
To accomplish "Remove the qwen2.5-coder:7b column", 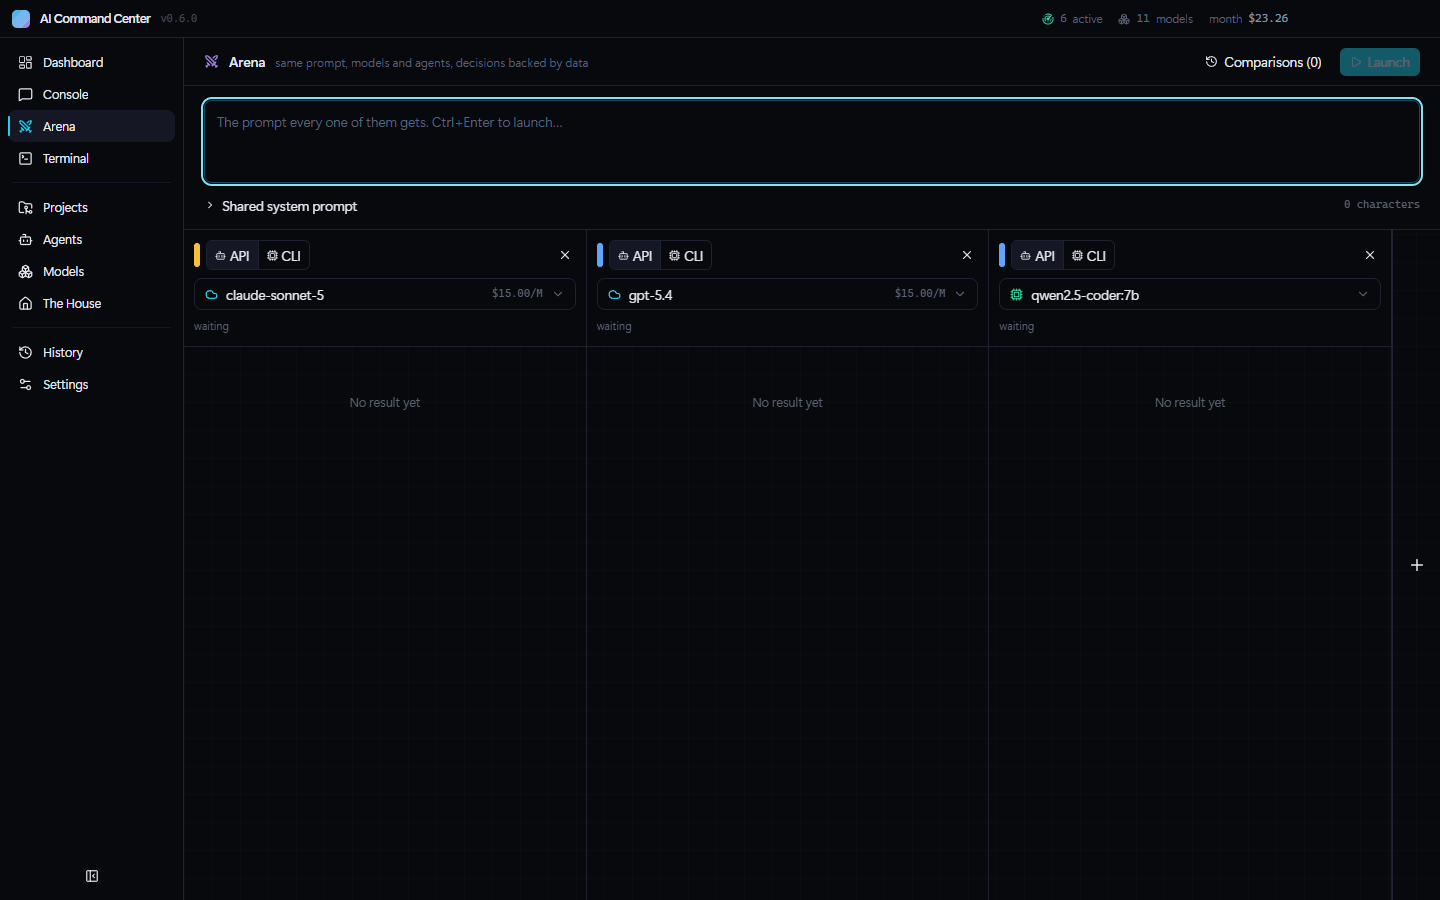I will [x=1370, y=255].
